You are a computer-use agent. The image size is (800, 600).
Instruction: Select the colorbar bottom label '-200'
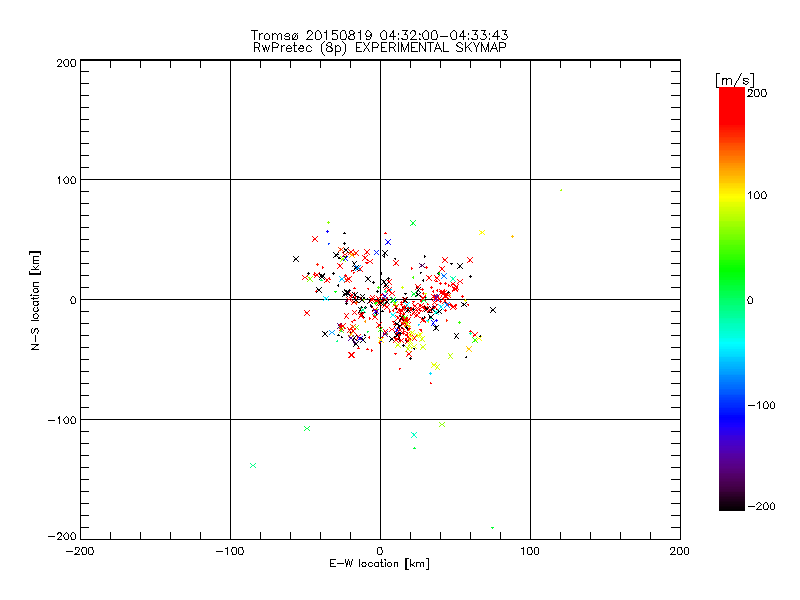[761, 506]
